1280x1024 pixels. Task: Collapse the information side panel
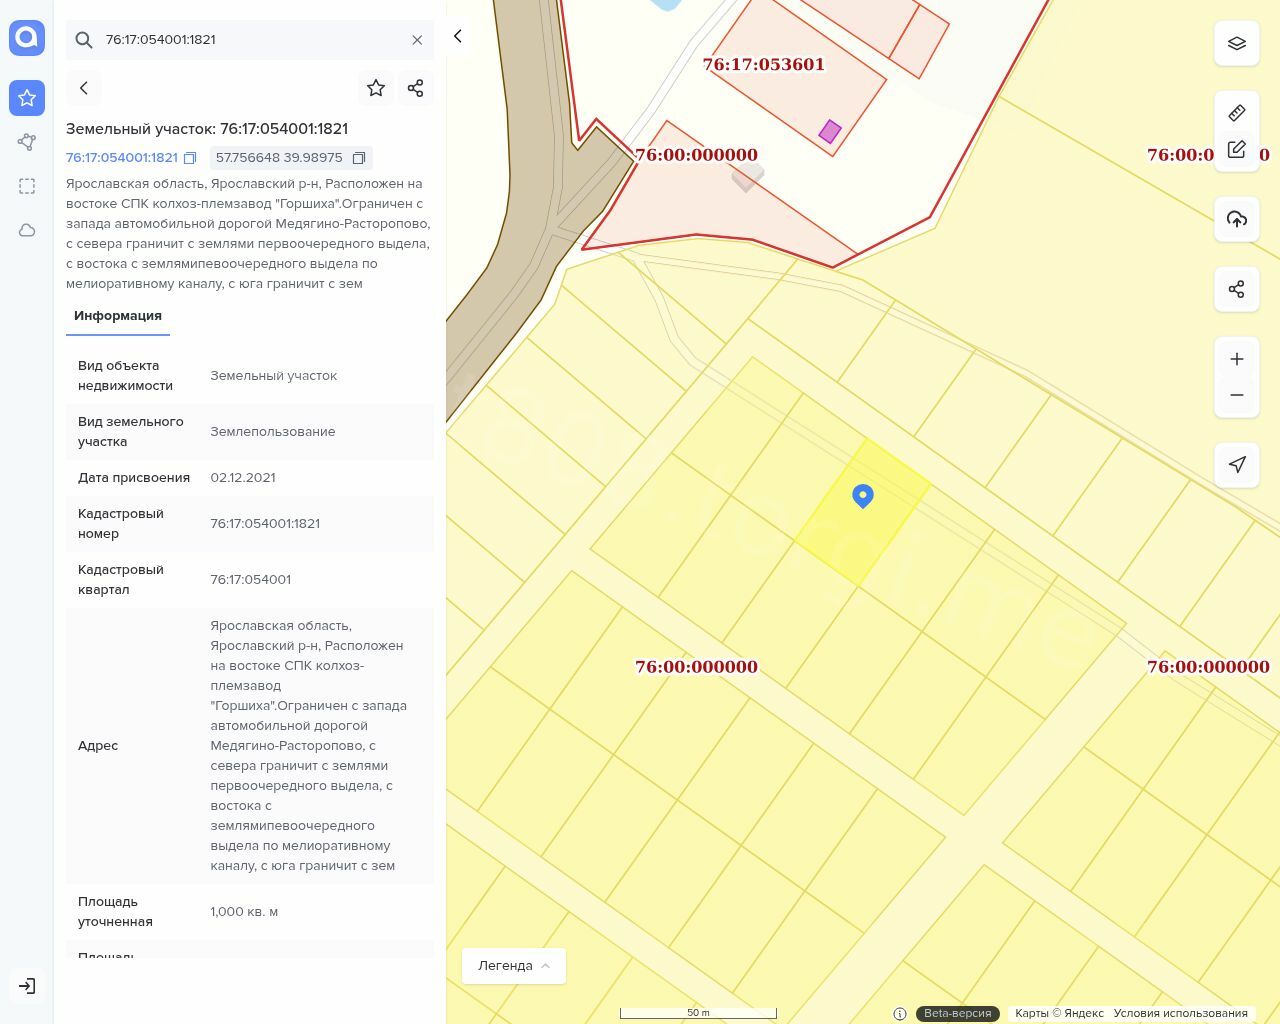pos(458,36)
